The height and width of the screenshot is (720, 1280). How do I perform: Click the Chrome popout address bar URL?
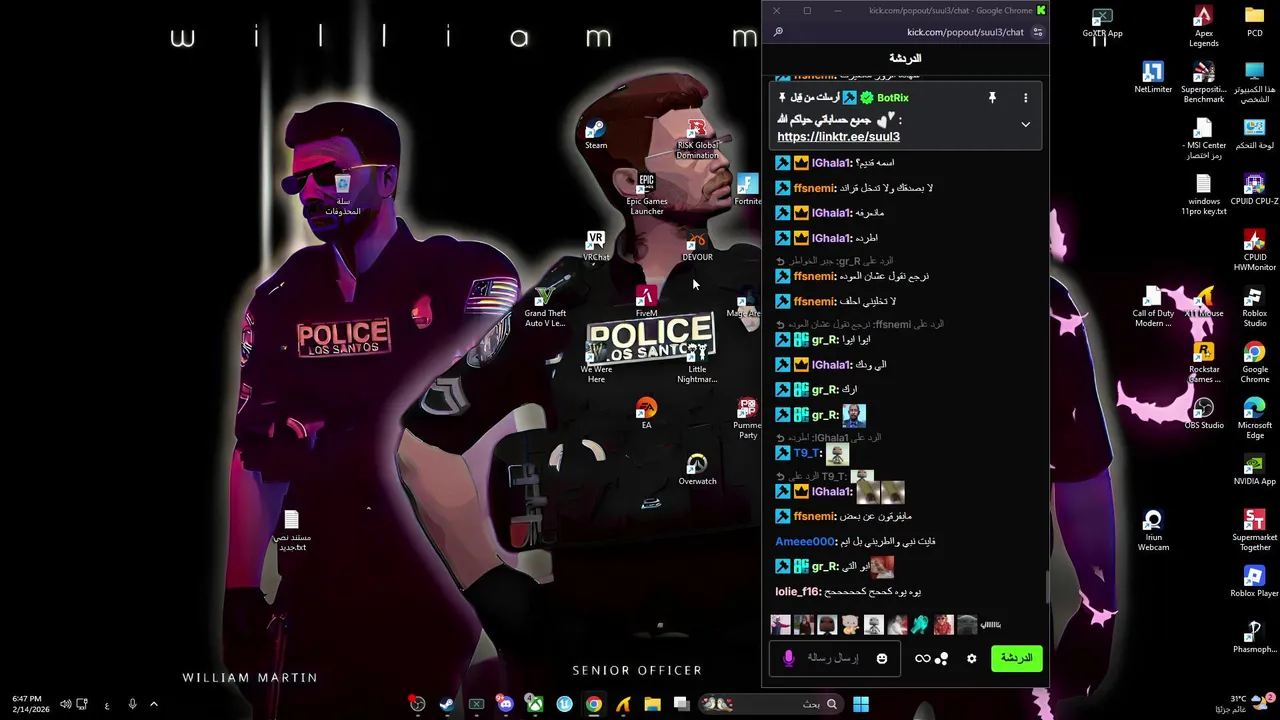(x=965, y=32)
